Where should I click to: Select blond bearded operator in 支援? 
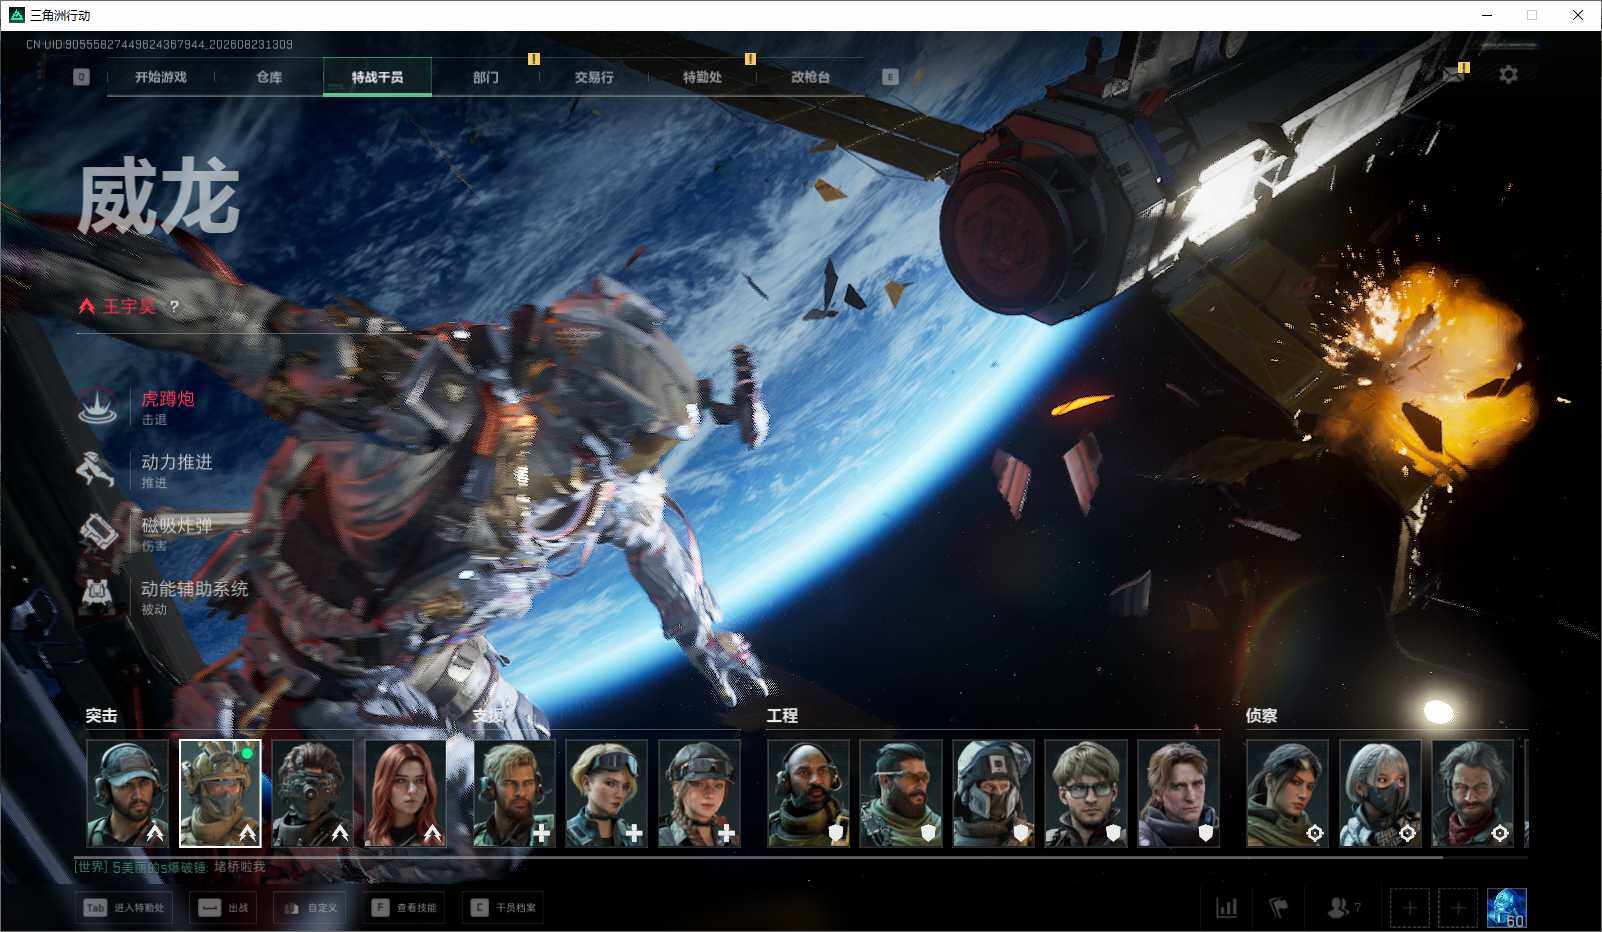[x=514, y=793]
